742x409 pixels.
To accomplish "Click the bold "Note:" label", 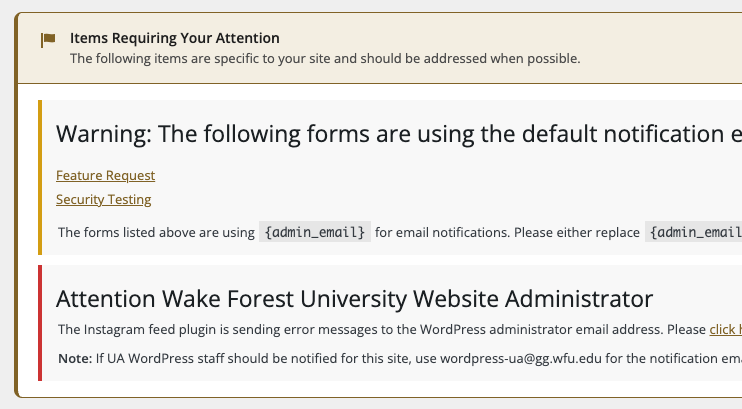I will point(75,356).
